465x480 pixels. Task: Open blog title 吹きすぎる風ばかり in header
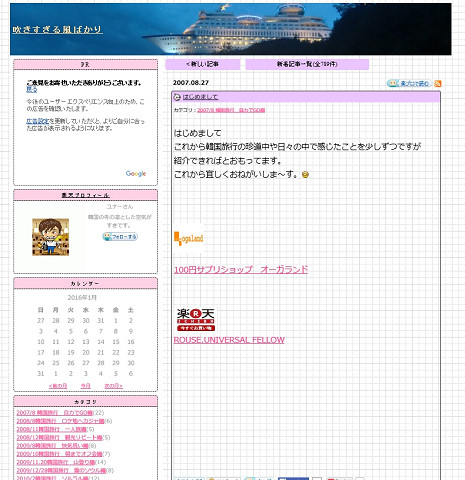pos(57,29)
